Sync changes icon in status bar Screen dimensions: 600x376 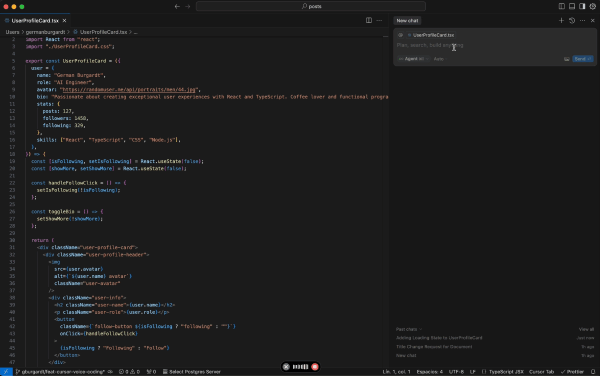point(110,371)
